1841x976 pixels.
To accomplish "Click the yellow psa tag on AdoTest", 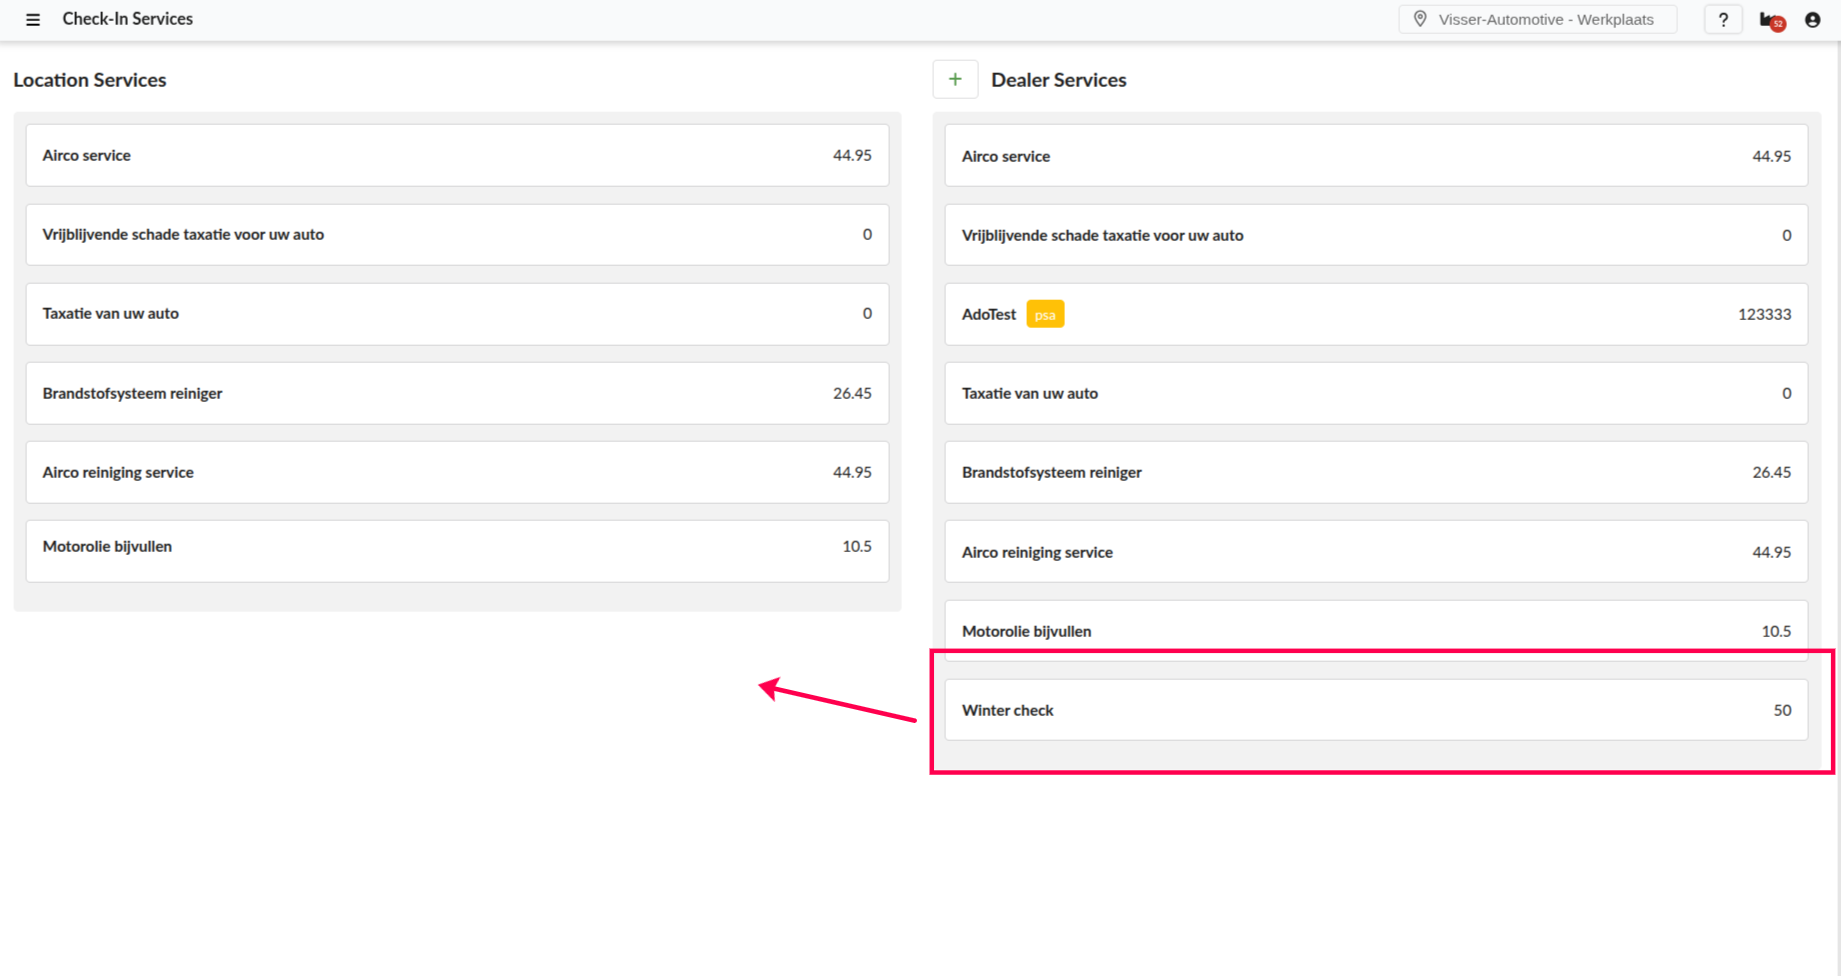I will click(1045, 314).
